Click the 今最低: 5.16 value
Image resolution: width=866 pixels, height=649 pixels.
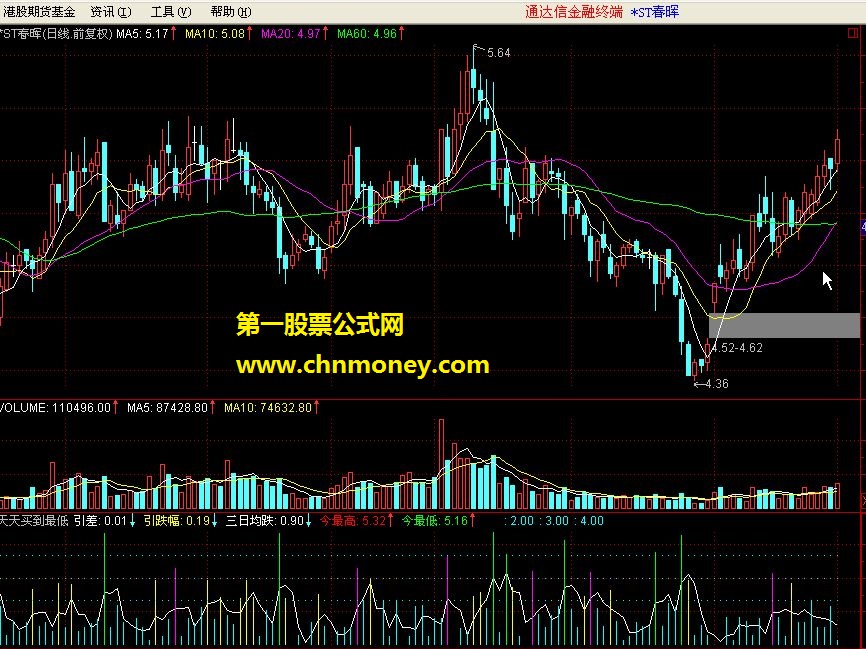pos(438,521)
